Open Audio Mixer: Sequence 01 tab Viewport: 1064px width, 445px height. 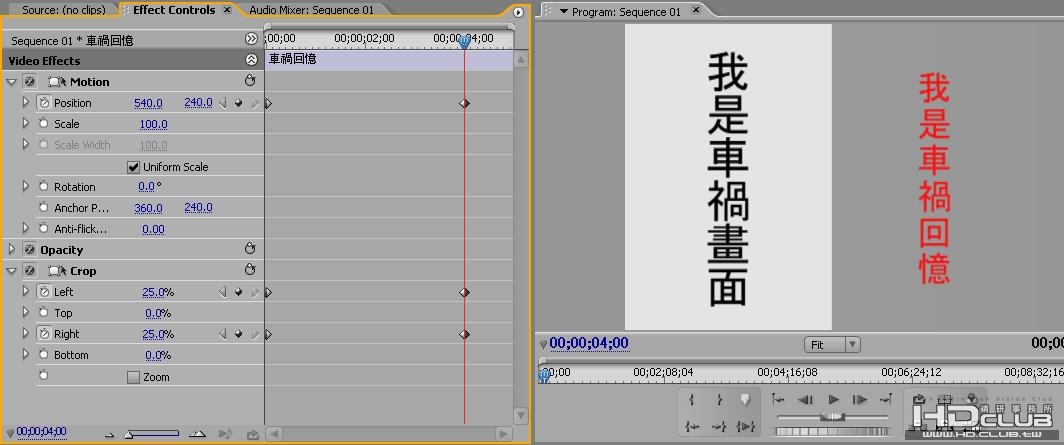click(311, 10)
